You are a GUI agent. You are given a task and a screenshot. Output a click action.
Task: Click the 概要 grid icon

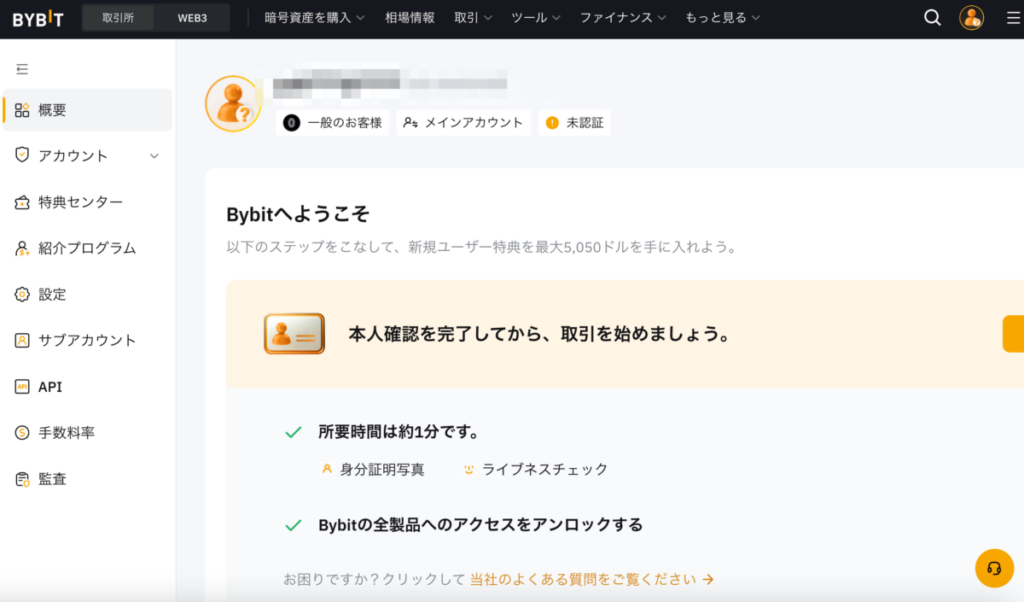tap(22, 110)
